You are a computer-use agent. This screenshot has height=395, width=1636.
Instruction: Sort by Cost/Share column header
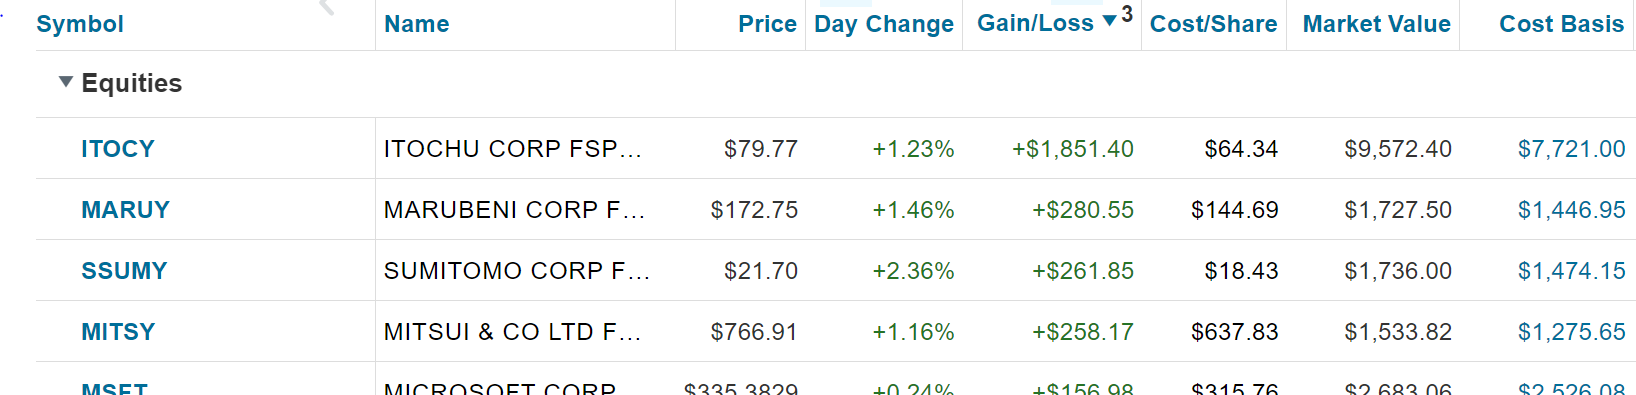[x=1213, y=24]
